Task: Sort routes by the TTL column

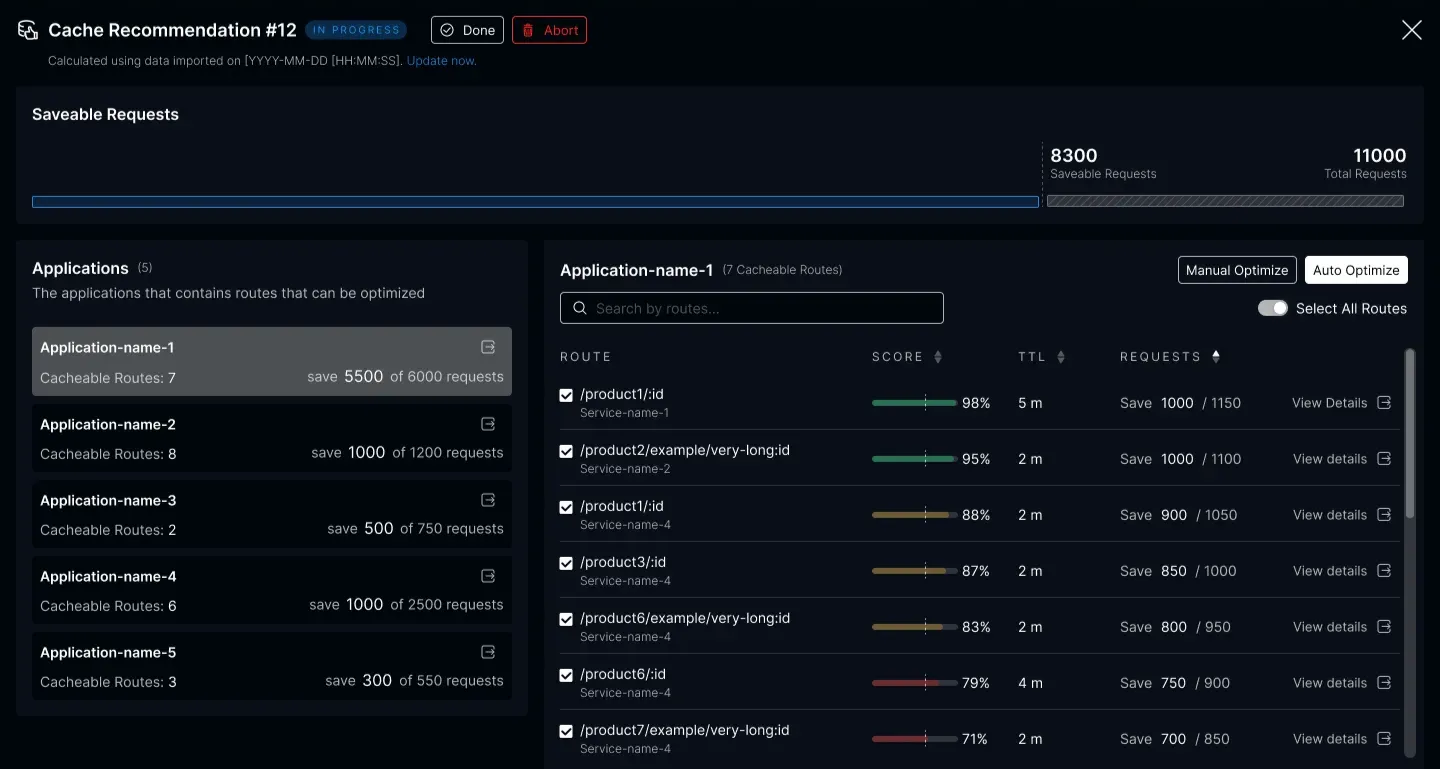Action: [x=1061, y=357]
